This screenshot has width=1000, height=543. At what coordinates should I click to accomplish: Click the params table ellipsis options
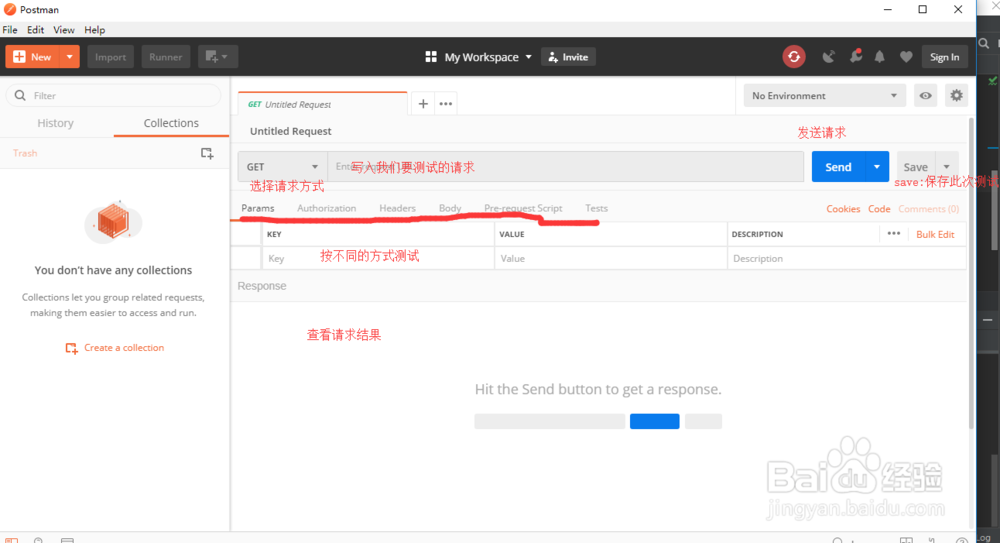893,234
